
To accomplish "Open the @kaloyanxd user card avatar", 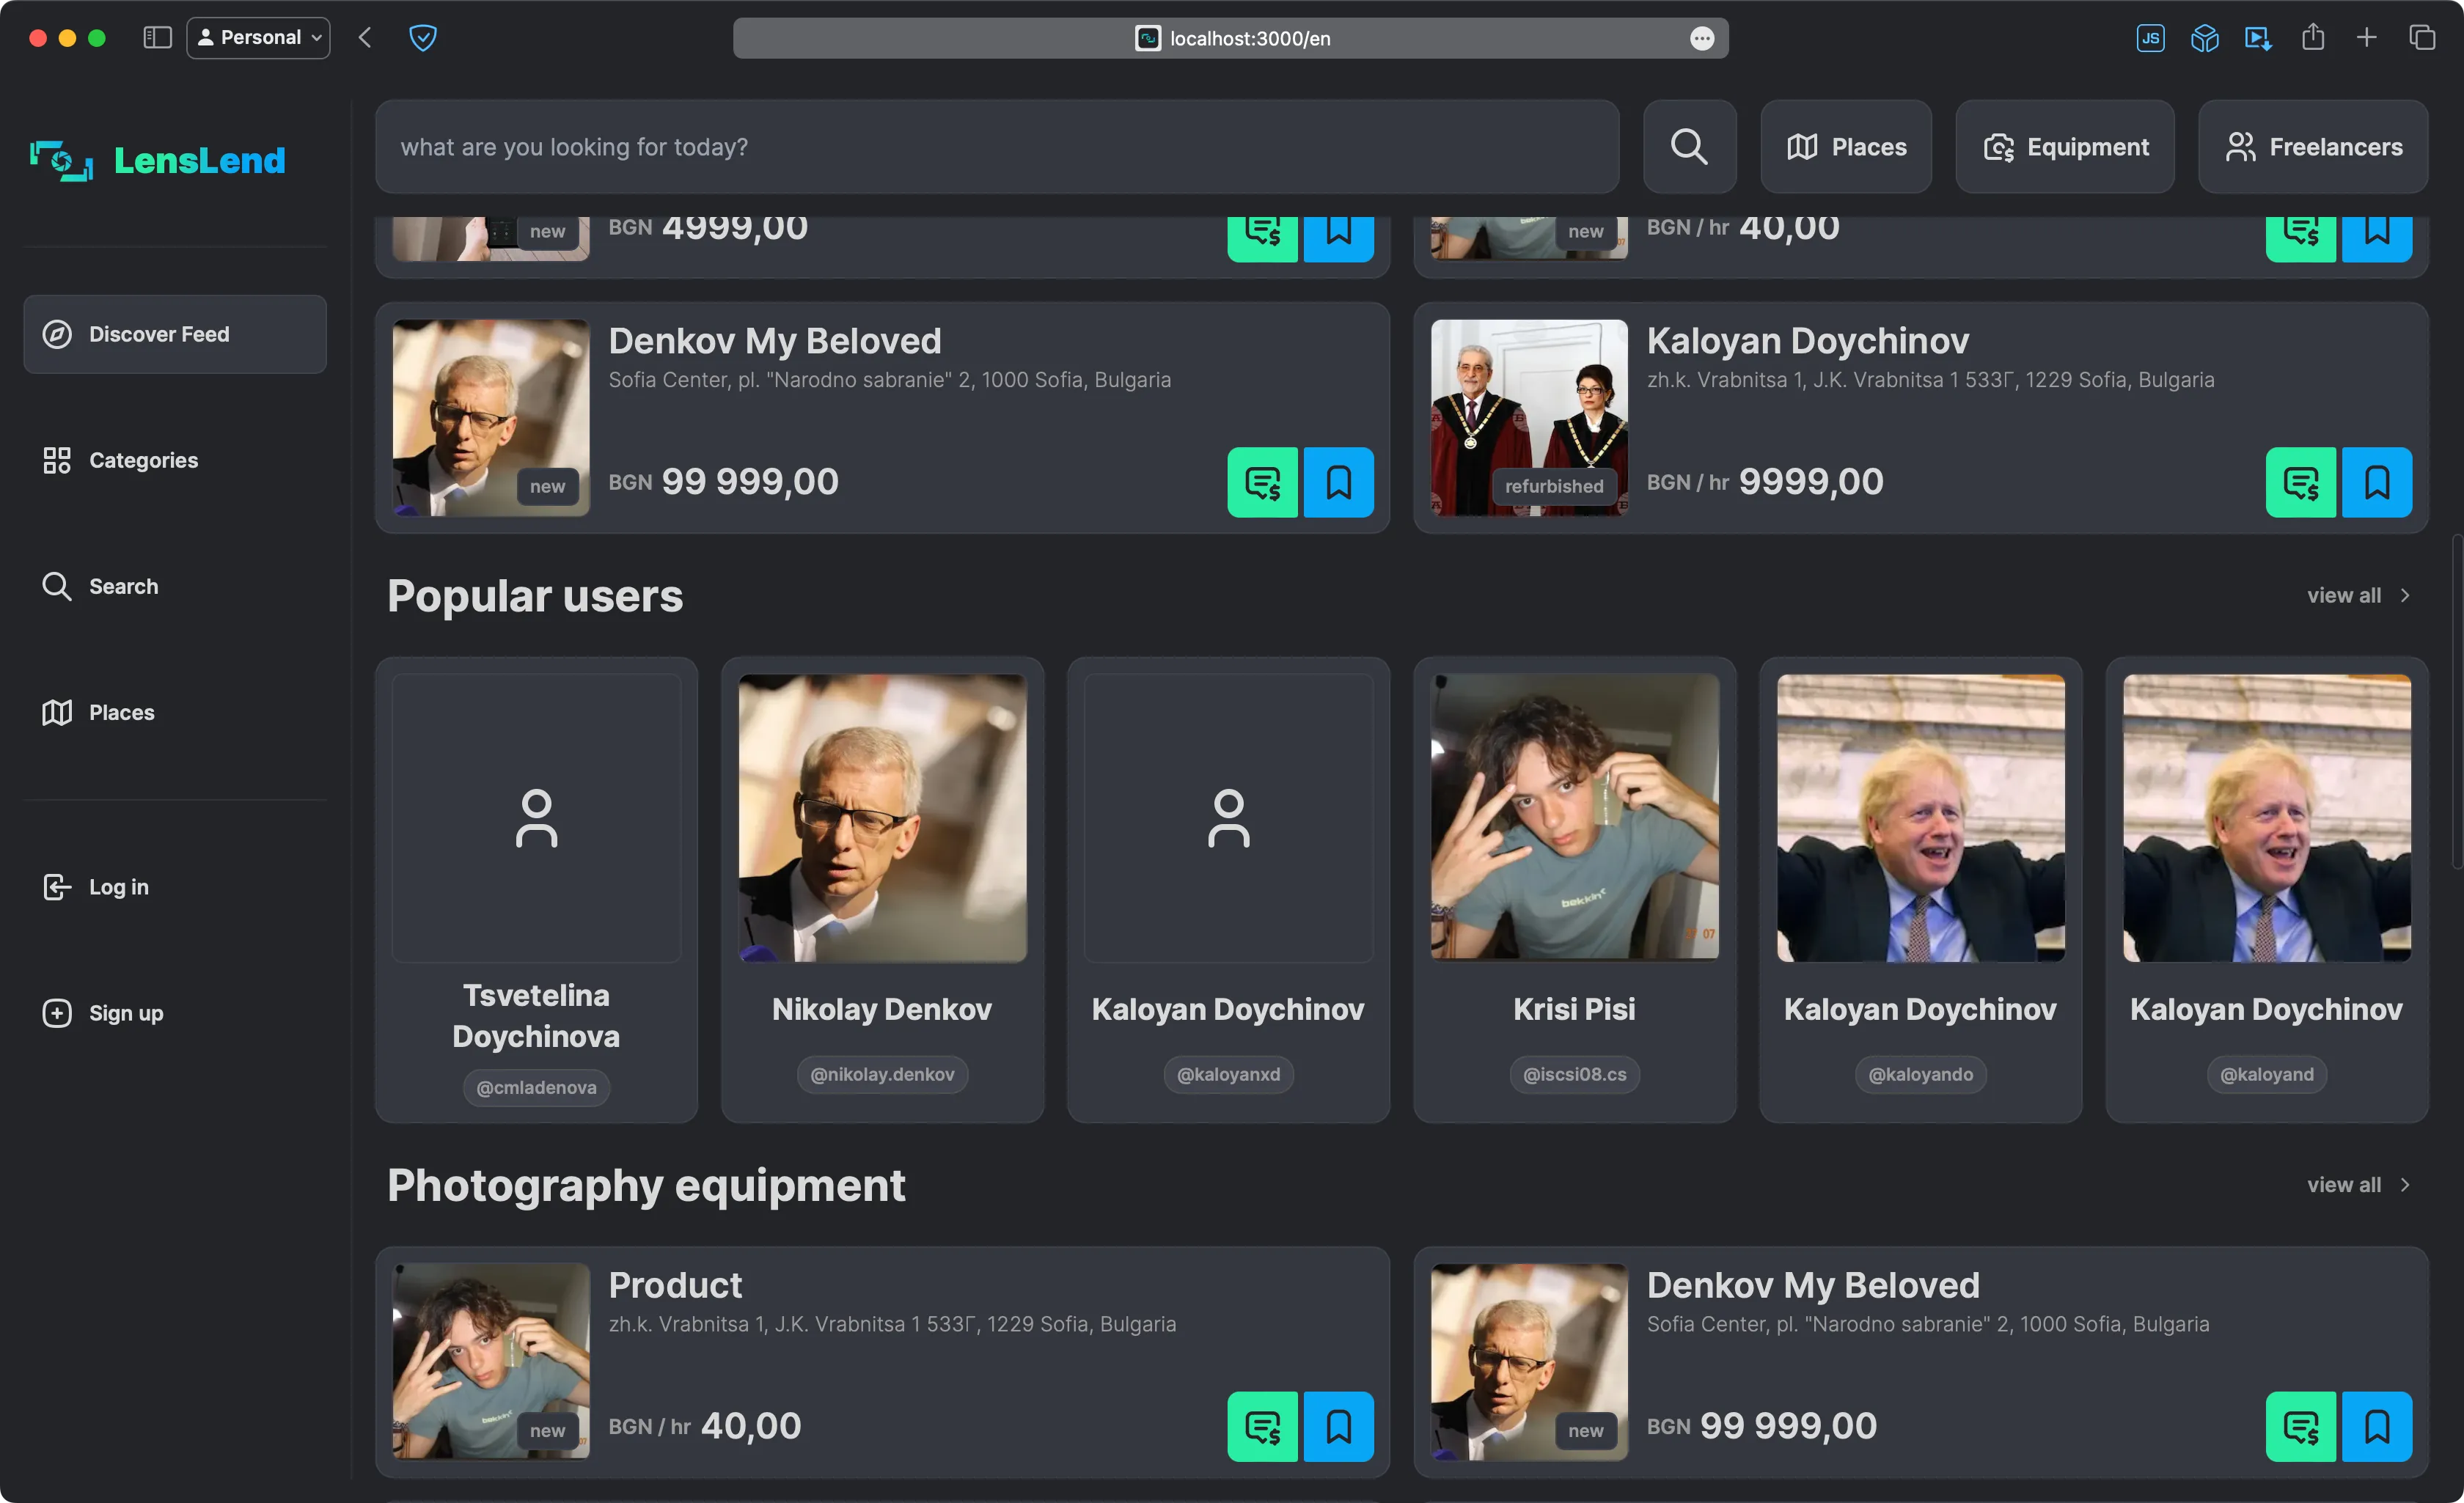I will point(1228,817).
